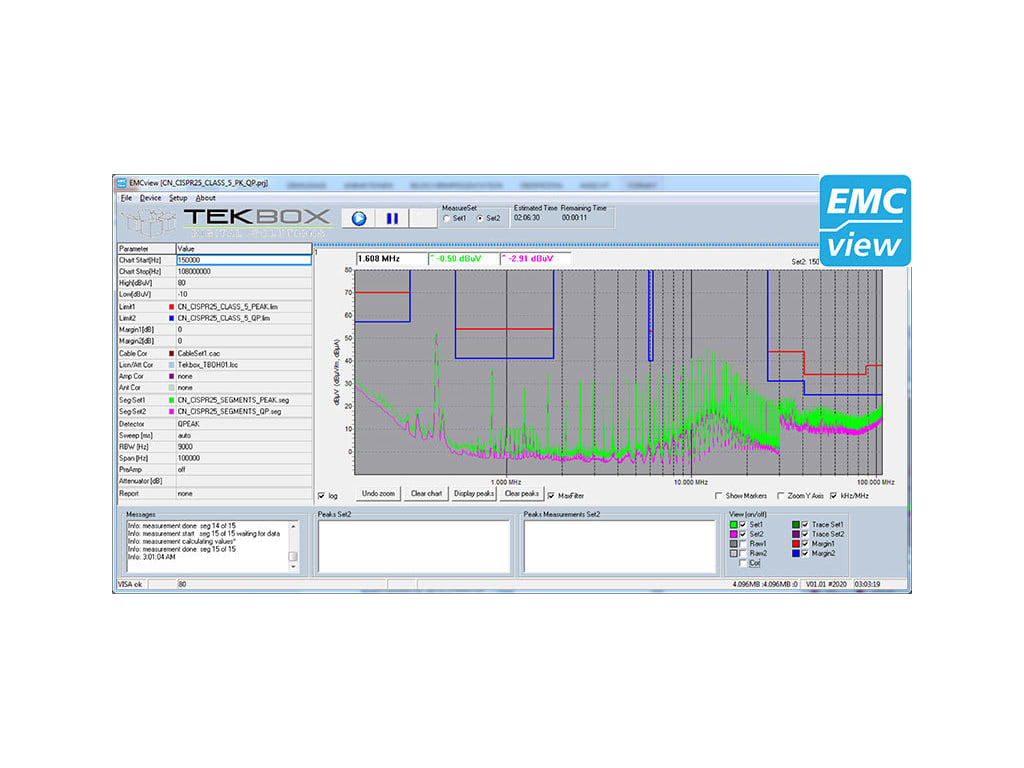Disable the MaxFilter option

click(x=549, y=493)
